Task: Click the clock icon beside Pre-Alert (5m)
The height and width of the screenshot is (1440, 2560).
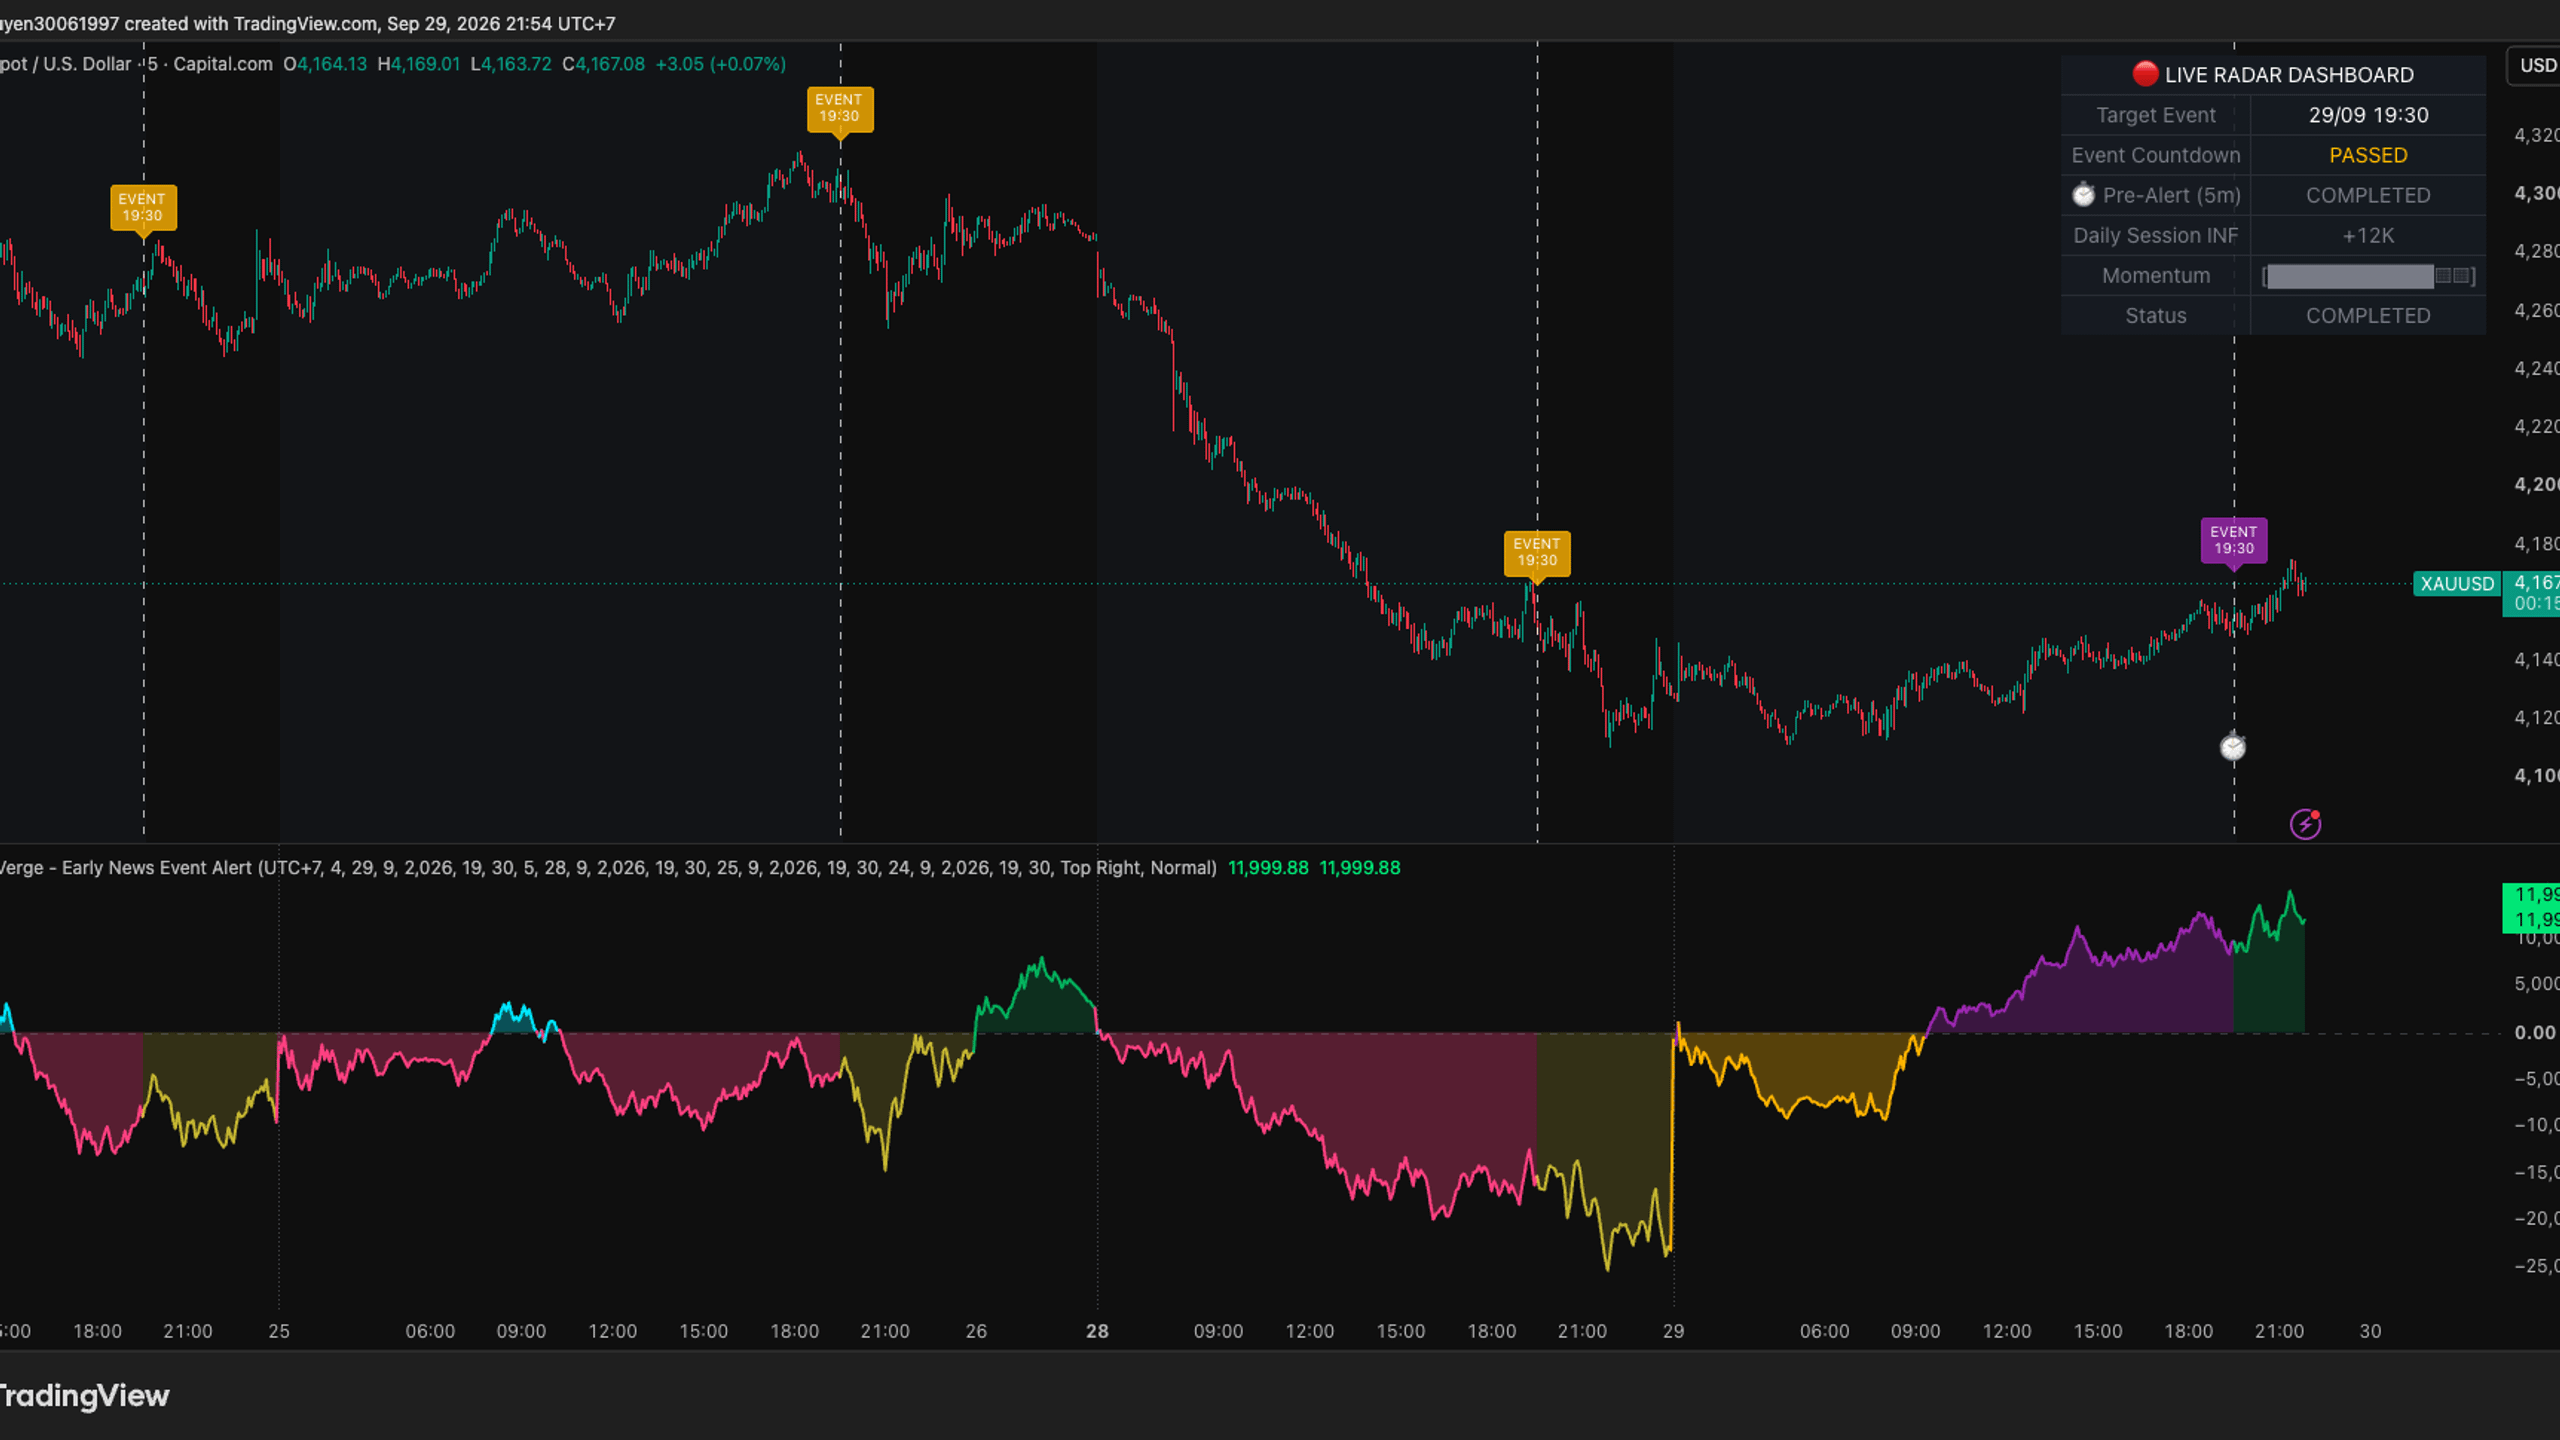Action: pyautogui.click(x=2083, y=195)
